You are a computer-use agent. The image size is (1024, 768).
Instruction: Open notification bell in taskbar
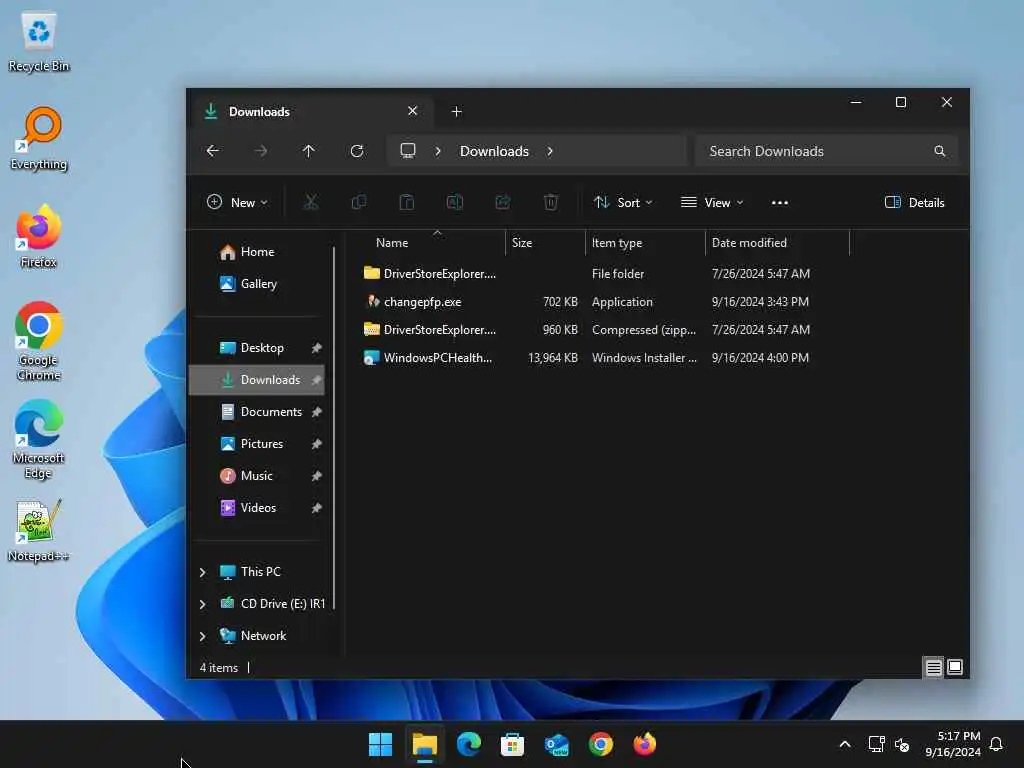click(x=997, y=744)
